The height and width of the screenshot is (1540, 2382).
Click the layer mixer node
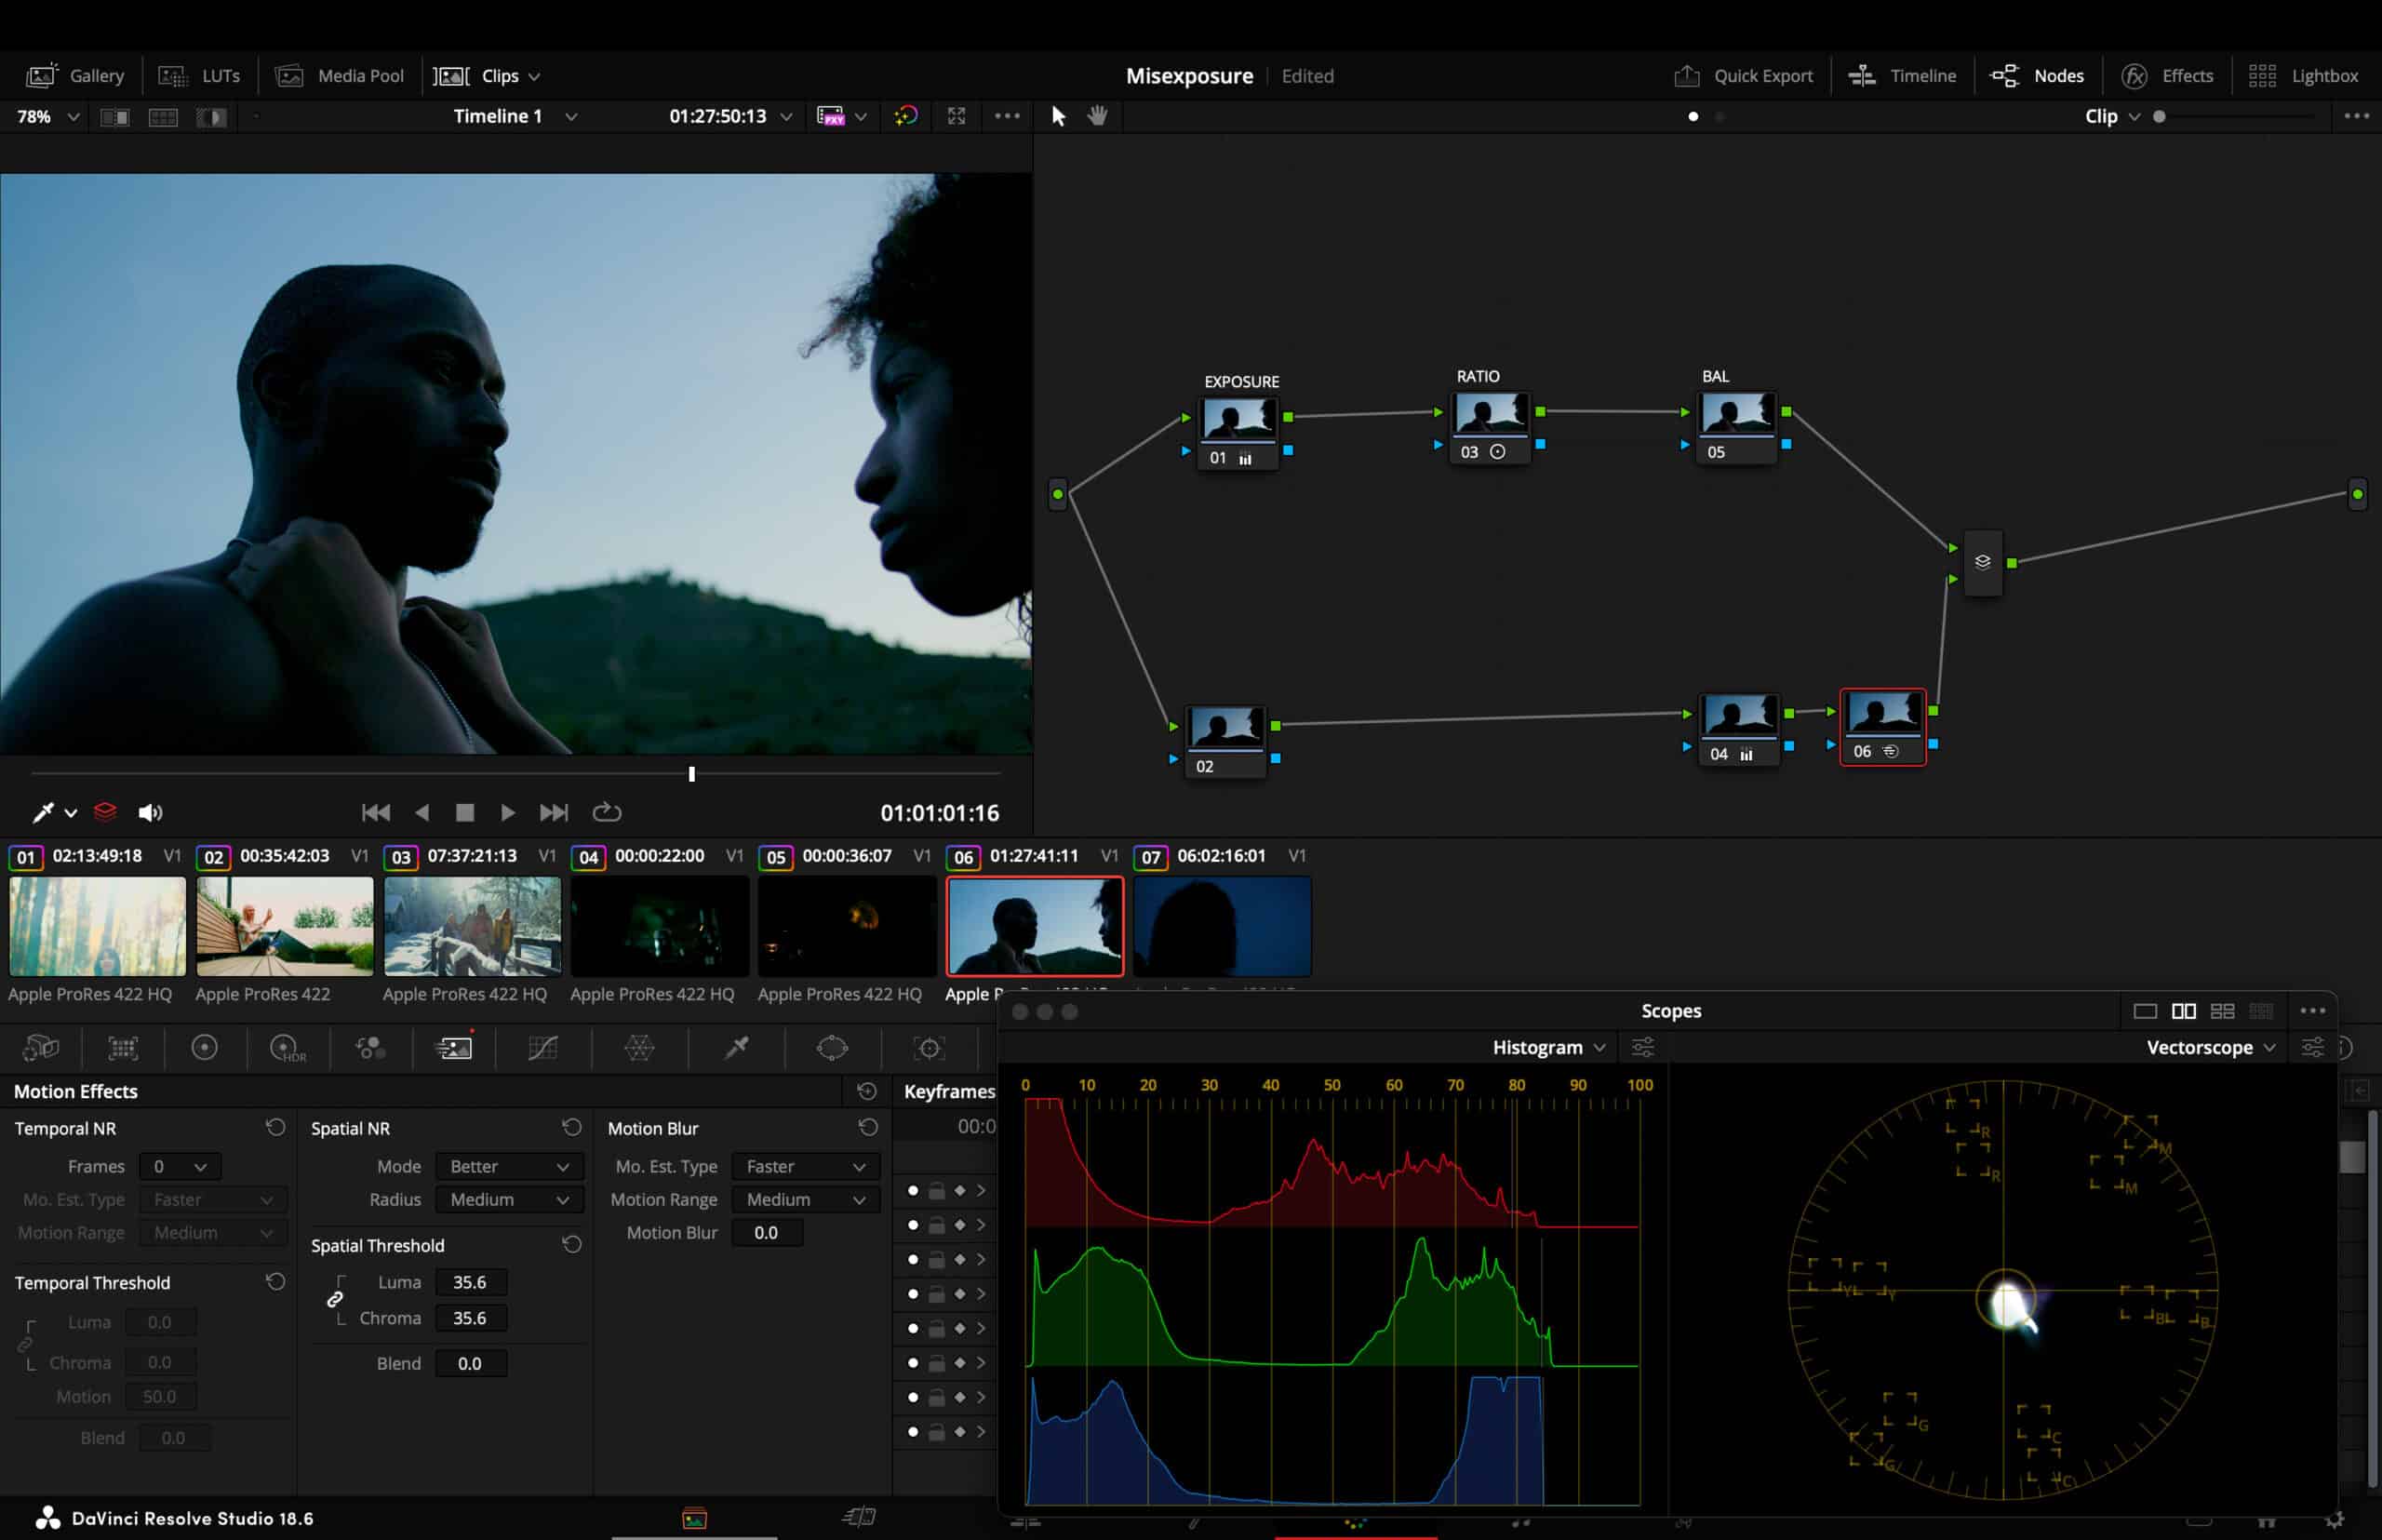[1982, 562]
